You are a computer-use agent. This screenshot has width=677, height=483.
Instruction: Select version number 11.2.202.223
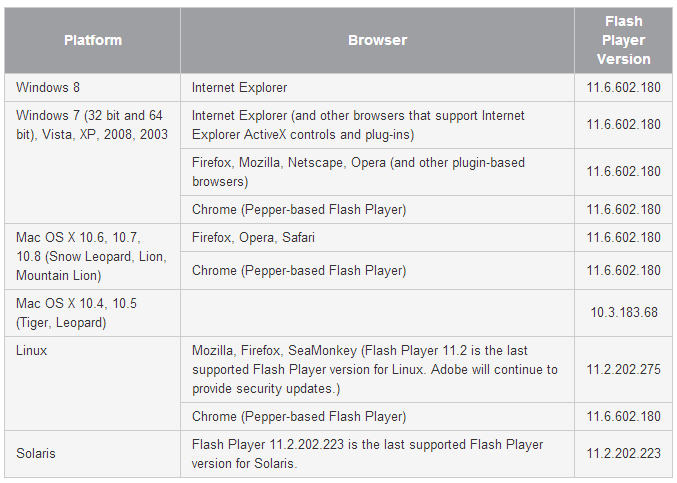[623, 453]
